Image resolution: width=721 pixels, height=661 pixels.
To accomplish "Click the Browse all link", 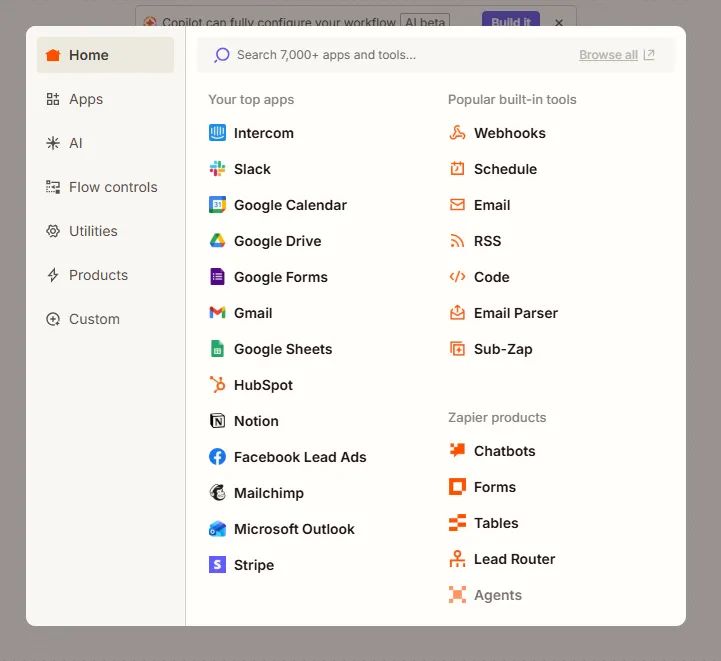I will [608, 55].
